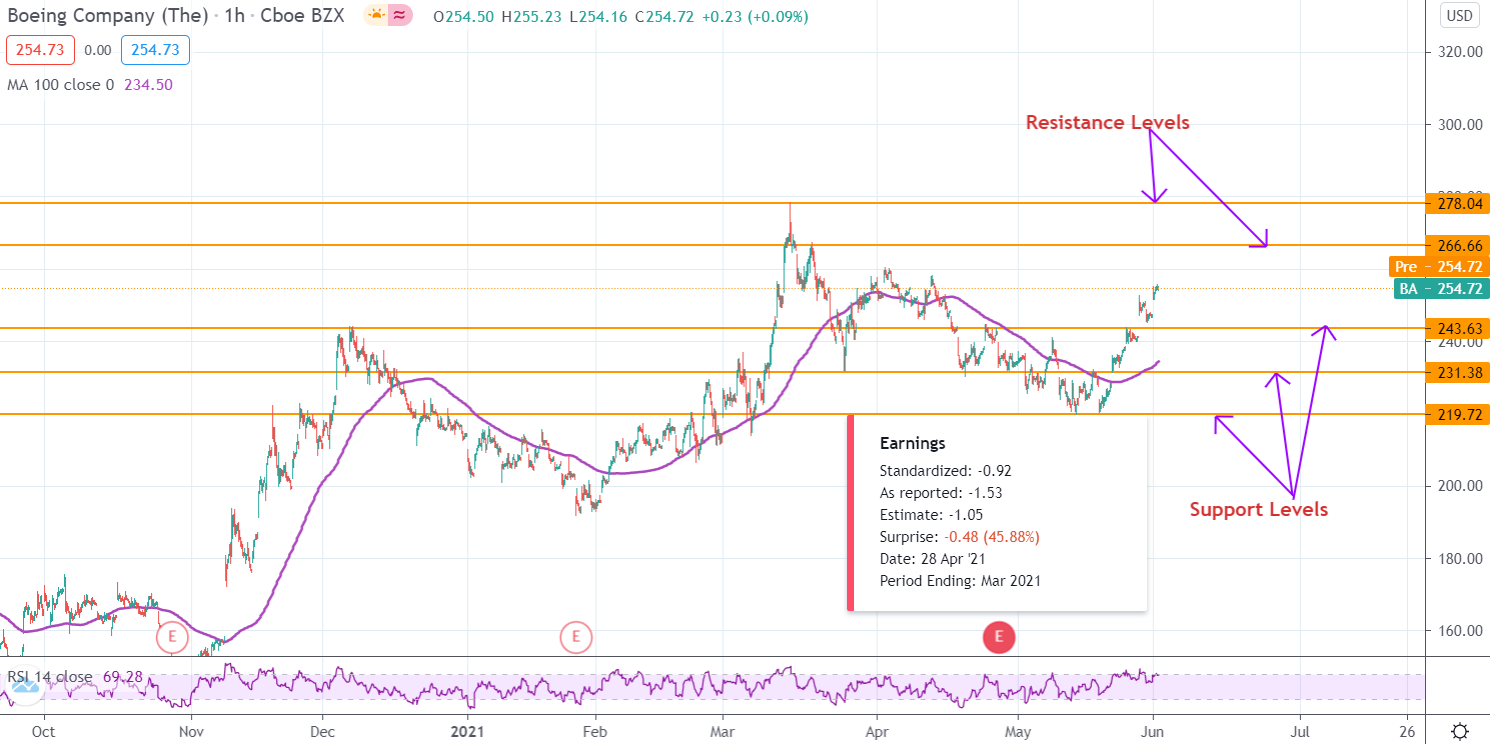Click the pink approximate-equal data badge icon
1490x744 pixels.
pos(400,16)
